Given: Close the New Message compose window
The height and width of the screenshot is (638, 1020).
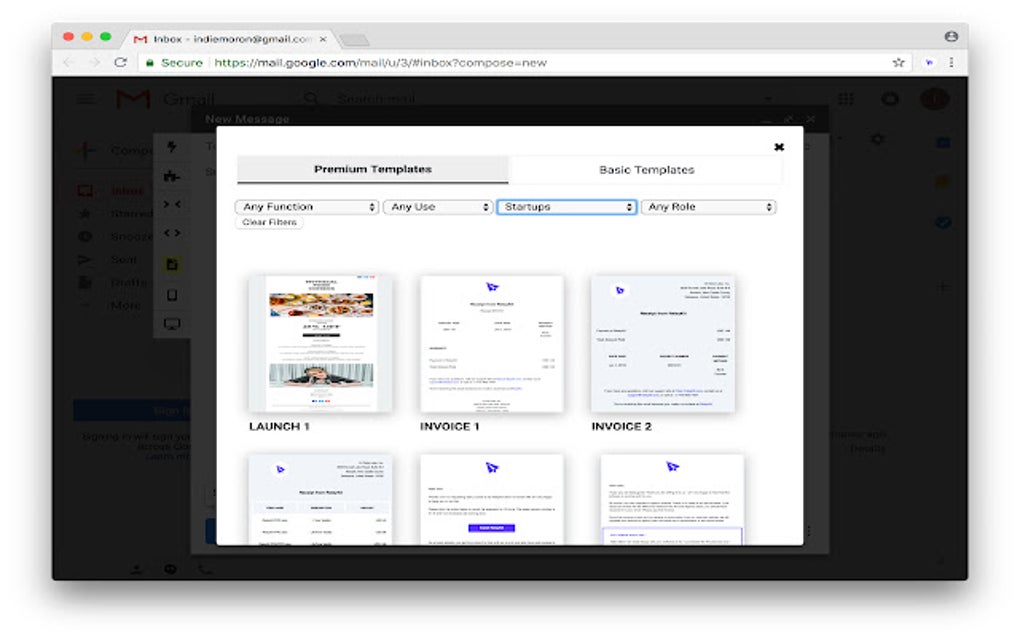Looking at the screenshot, I should [811, 119].
